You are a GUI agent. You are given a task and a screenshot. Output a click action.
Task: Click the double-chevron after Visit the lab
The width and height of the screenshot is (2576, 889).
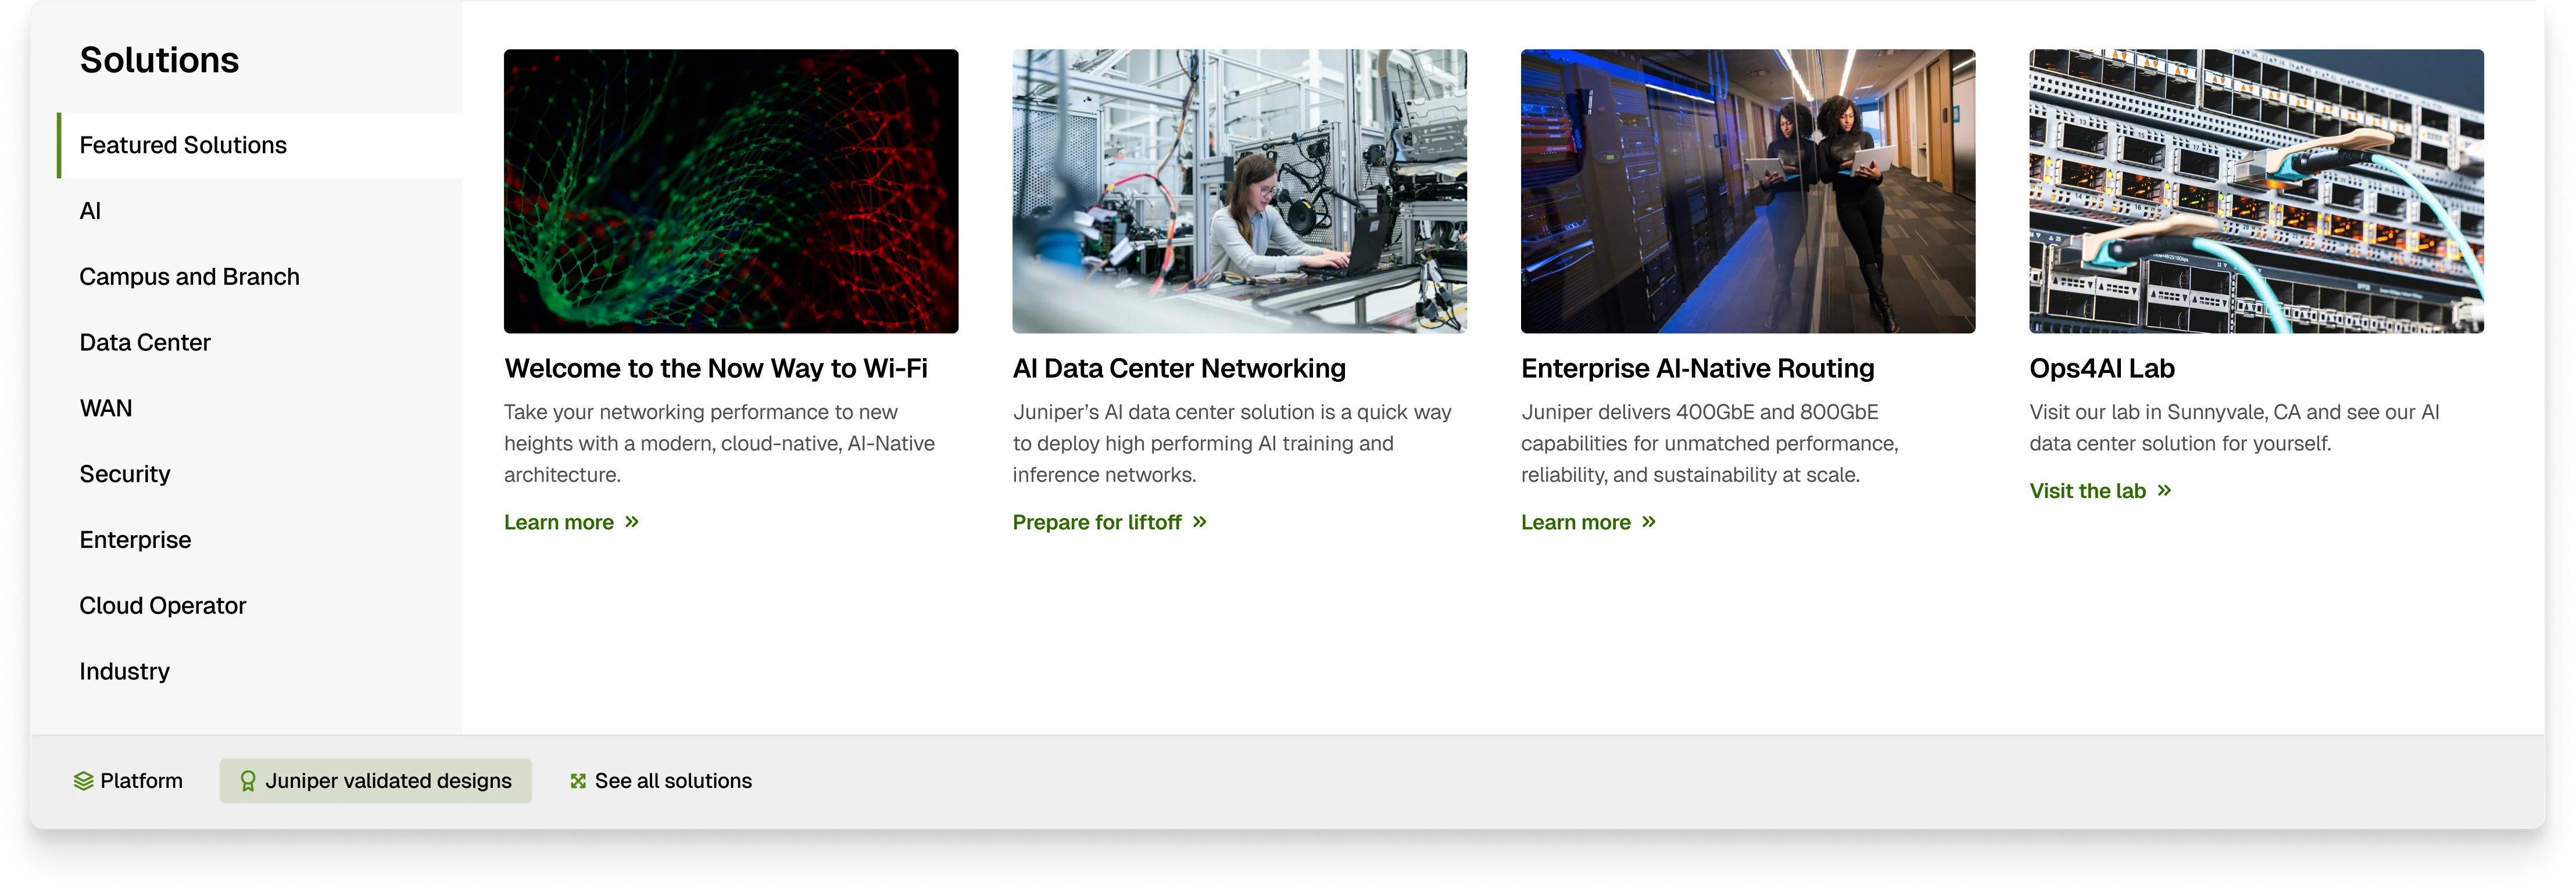click(2164, 491)
